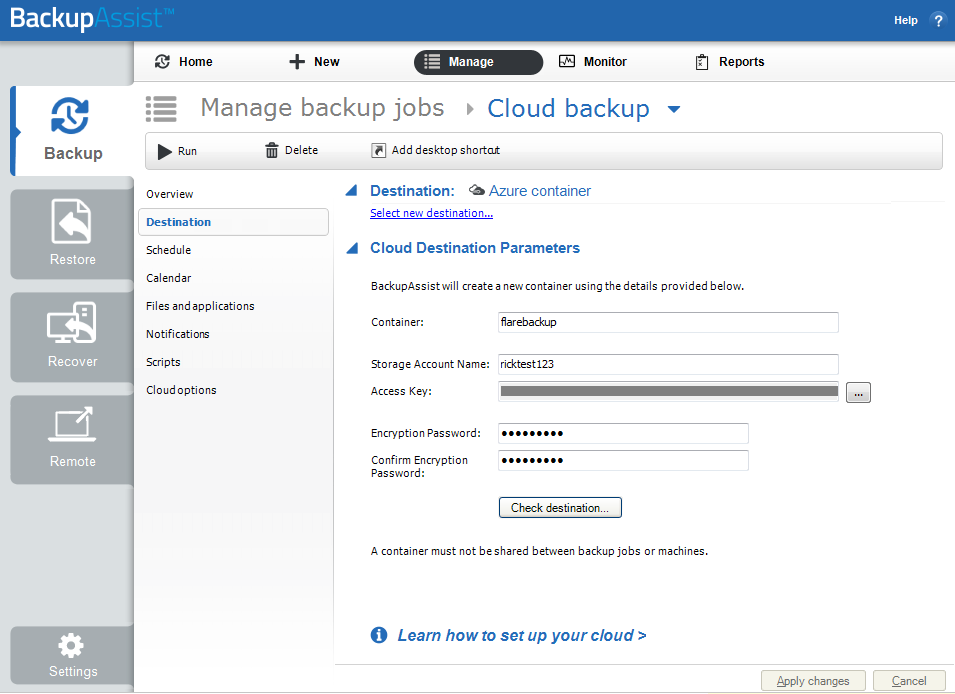Select the Destination menu item

point(233,222)
